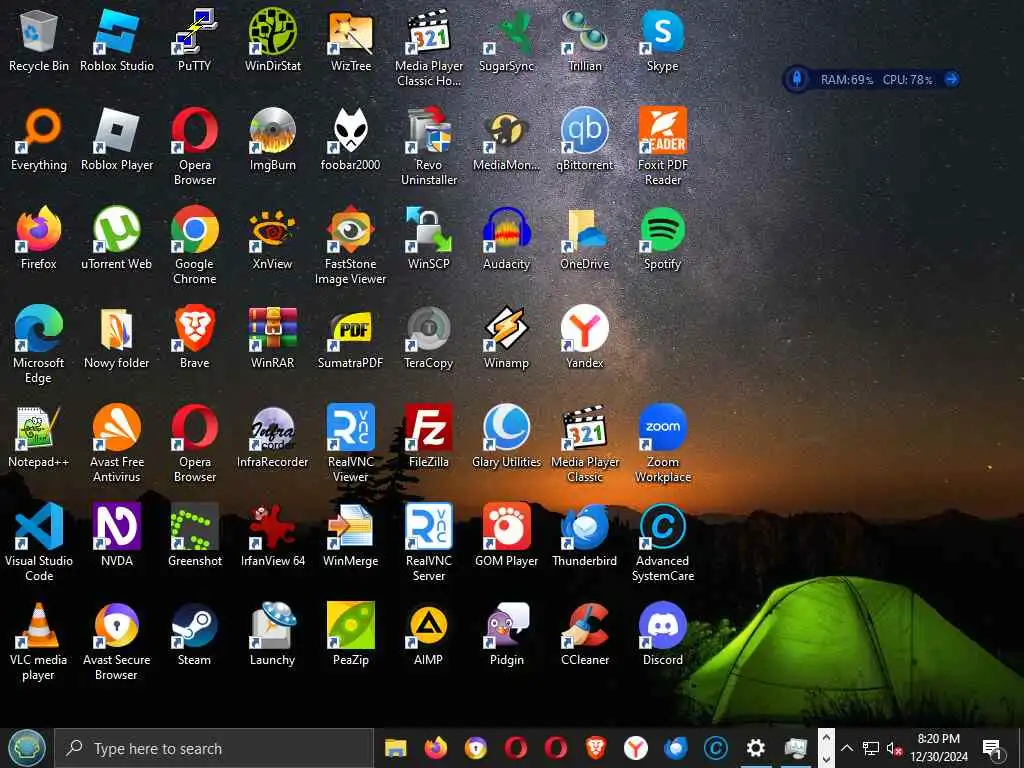The width and height of the screenshot is (1024, 768).
Task: Show hidden system tray icons chevron
Action: coord(847,748)
